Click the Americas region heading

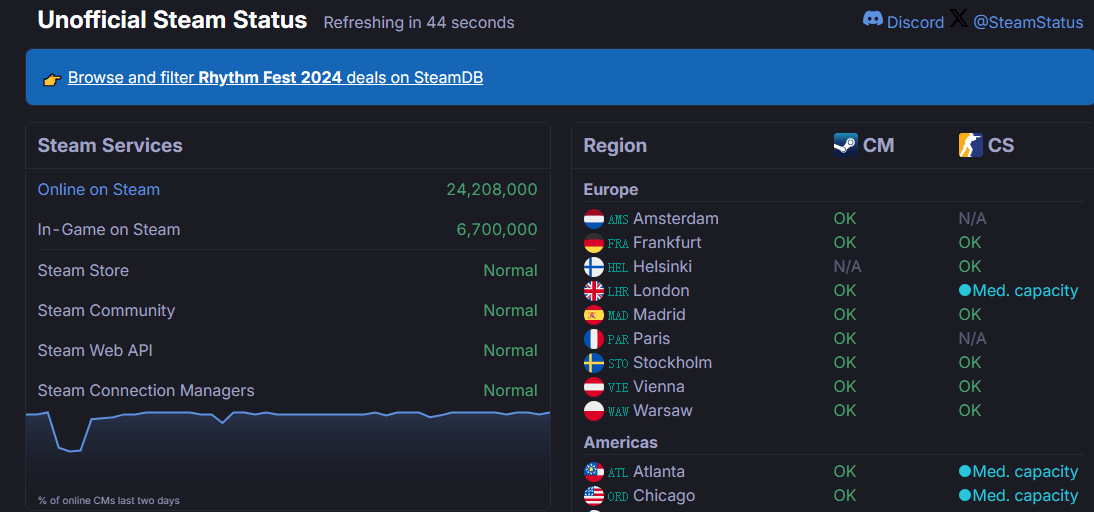click(620, 442)
